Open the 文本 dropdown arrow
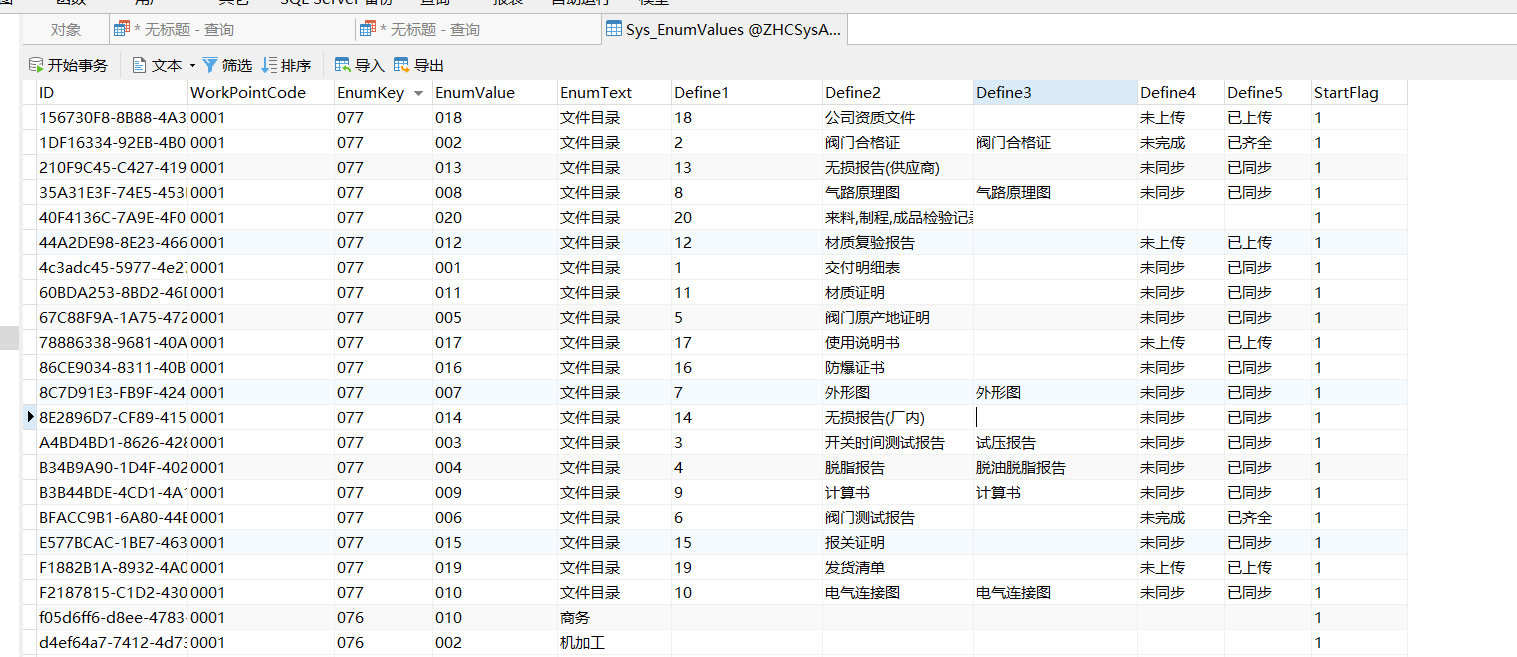The image size is (1517, 657). tap(191, 66)
